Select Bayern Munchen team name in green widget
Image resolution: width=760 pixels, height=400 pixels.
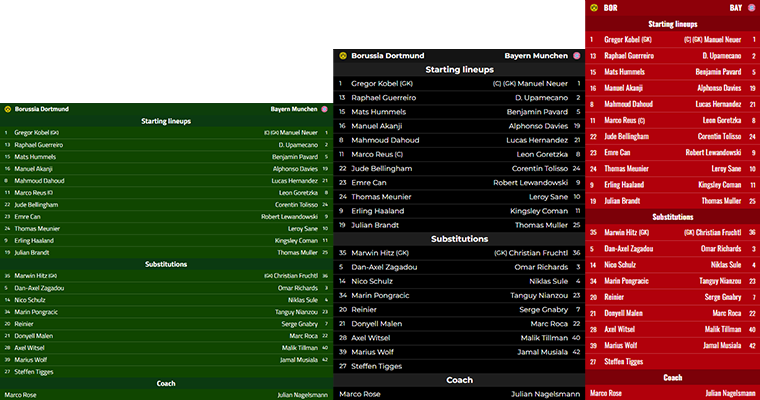tap(294, 109)
